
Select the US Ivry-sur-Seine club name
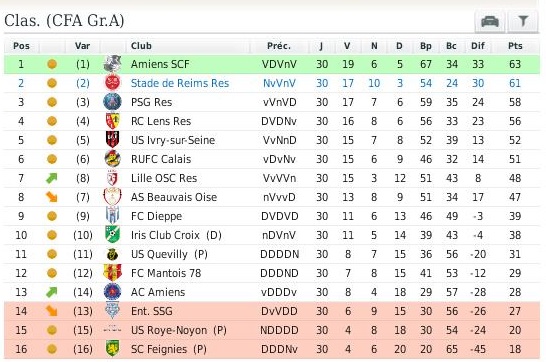pos(173,140)
